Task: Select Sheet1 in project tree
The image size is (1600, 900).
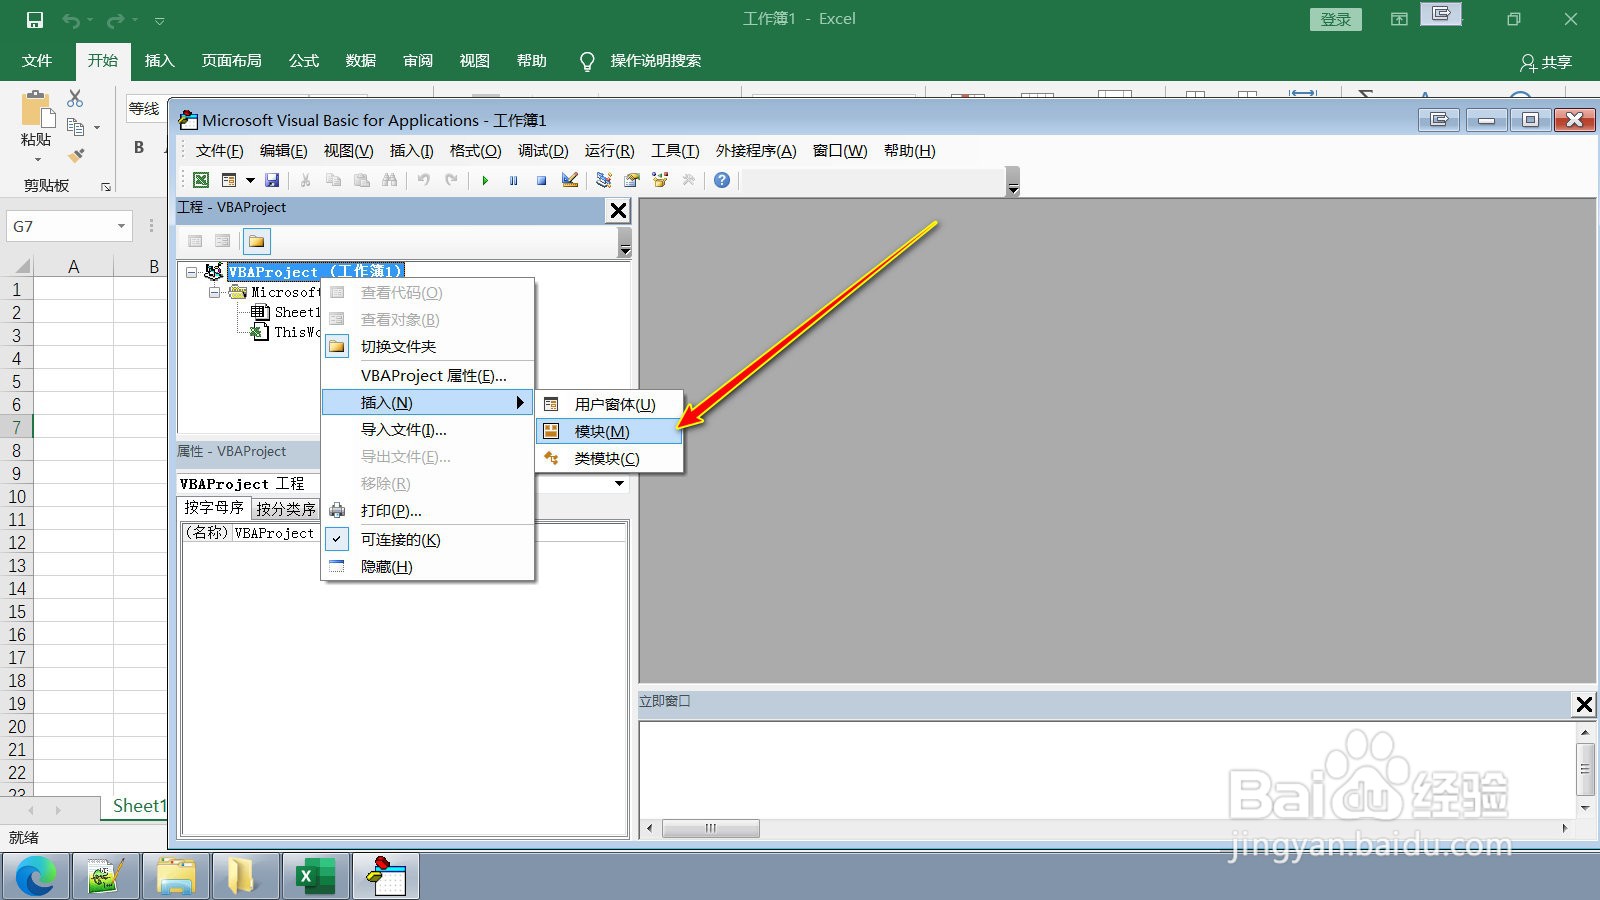Action: [296, 312]
